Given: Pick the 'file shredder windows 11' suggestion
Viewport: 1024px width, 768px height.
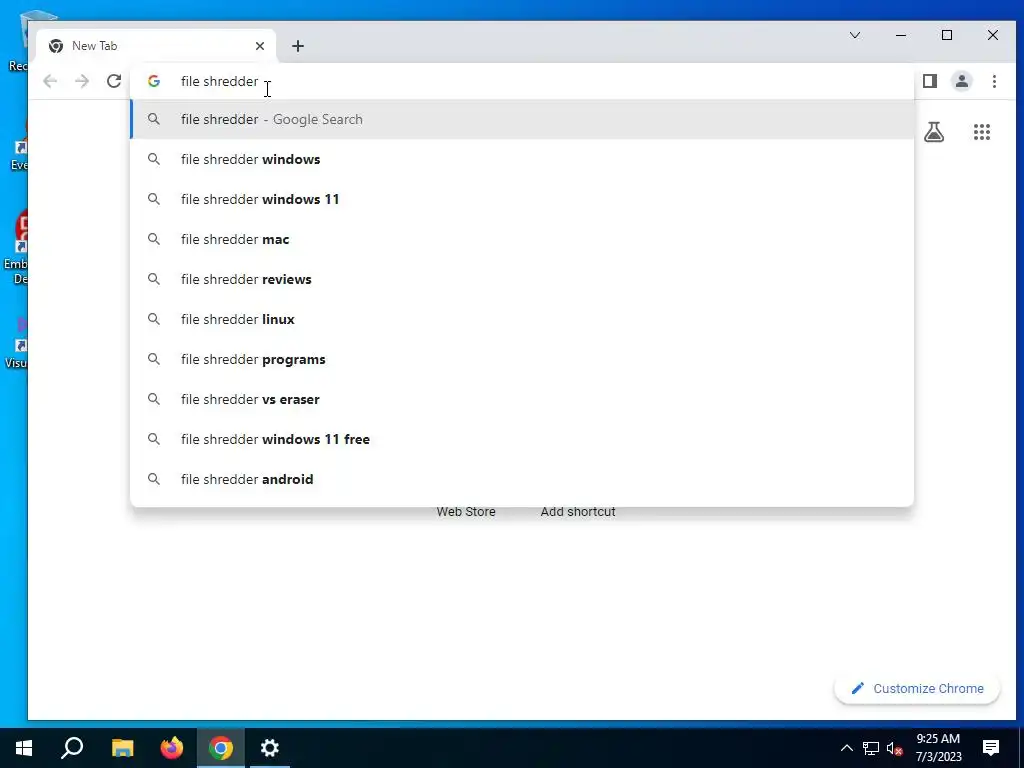Looking at the screenshot, I should [x=522, y=199].
